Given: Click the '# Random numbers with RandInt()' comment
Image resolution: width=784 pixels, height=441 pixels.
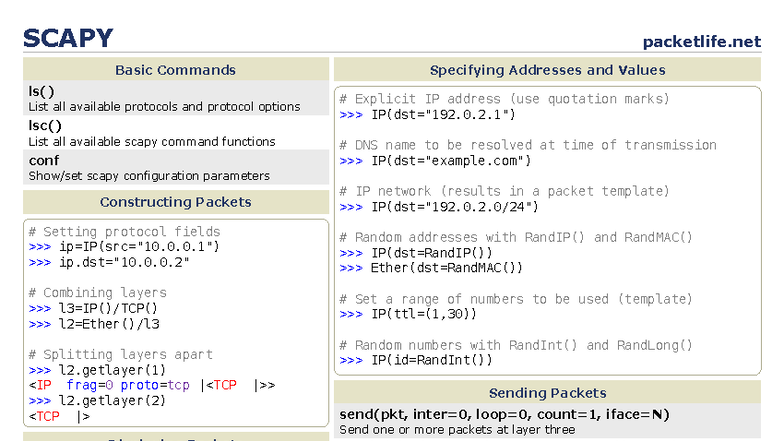Looking at the screenshot, I should point(516,345).
